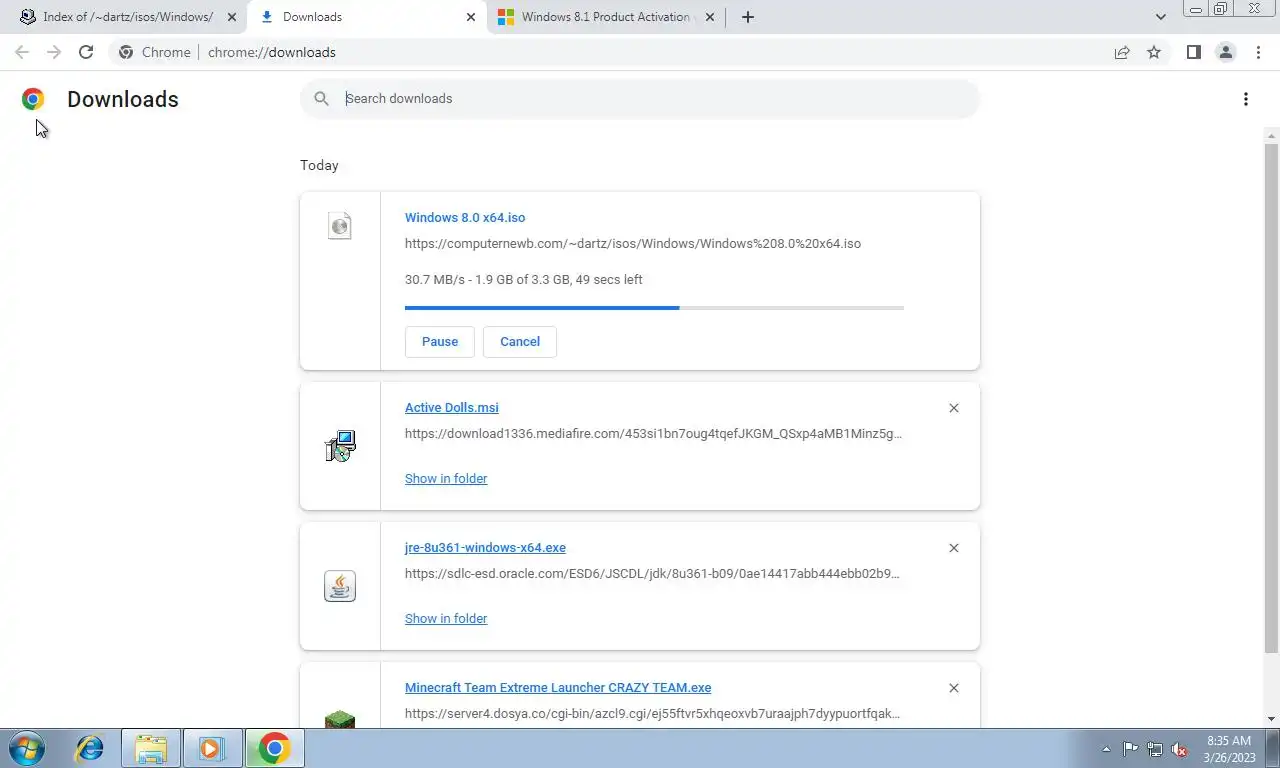Open Minecraft Team Extreme Launcher CRAZY TEAM.exe link
This screenshot has height=768, width=1280.
tap(558, 688)
